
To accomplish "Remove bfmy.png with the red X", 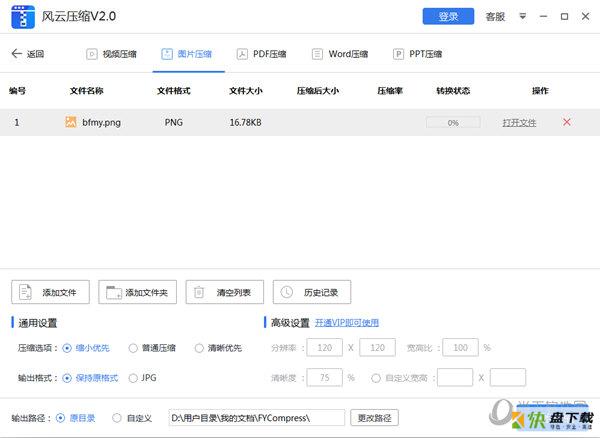I will (567, 122).
